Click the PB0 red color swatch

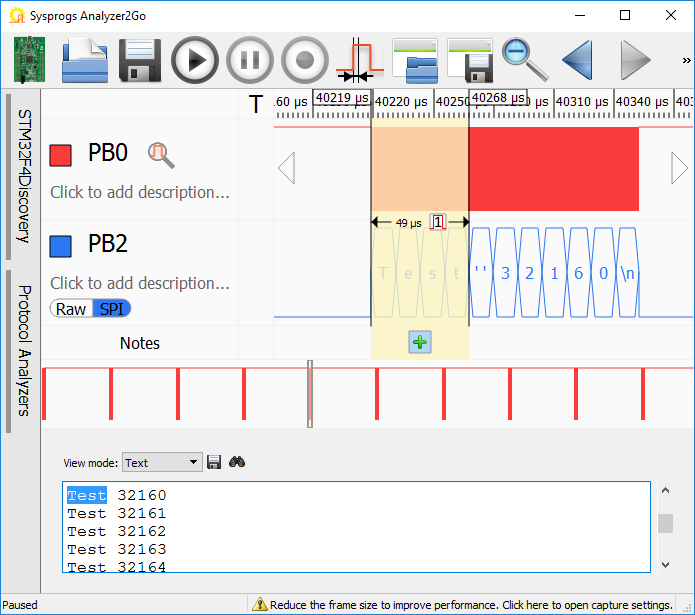[60, 155]
